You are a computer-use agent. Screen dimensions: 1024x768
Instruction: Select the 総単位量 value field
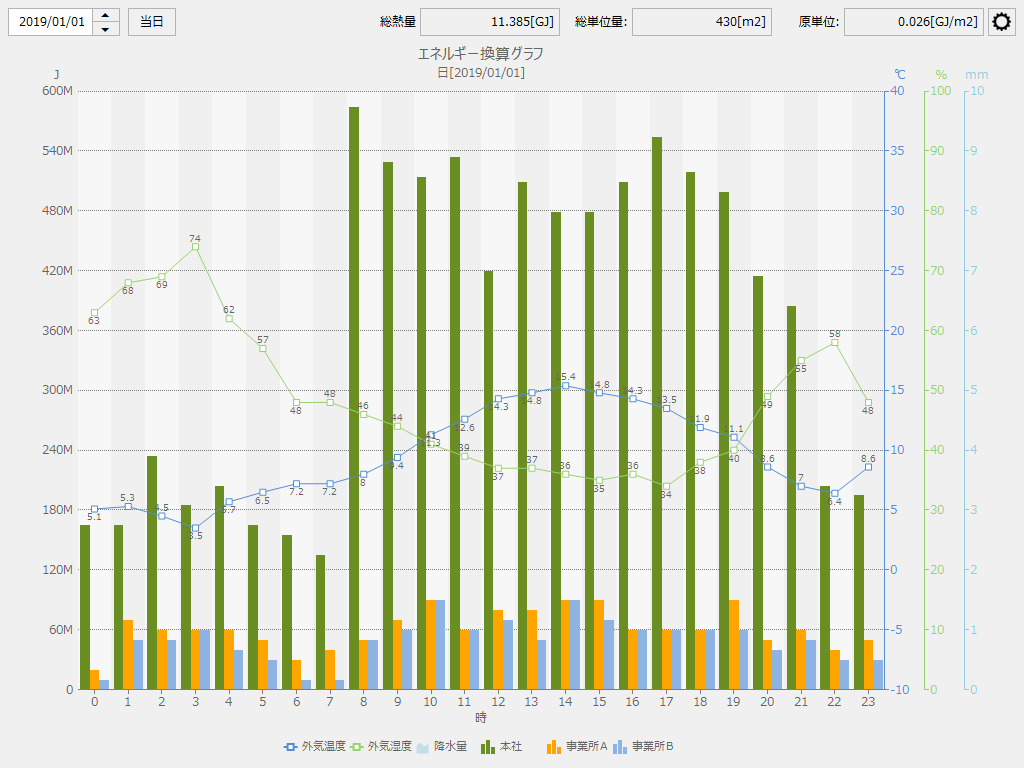[701, 22]
